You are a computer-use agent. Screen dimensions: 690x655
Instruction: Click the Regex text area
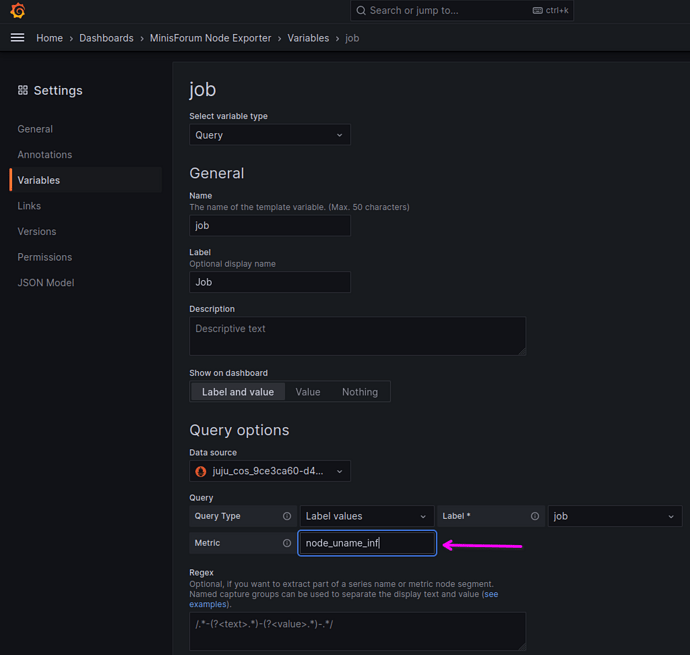(357, 631)
